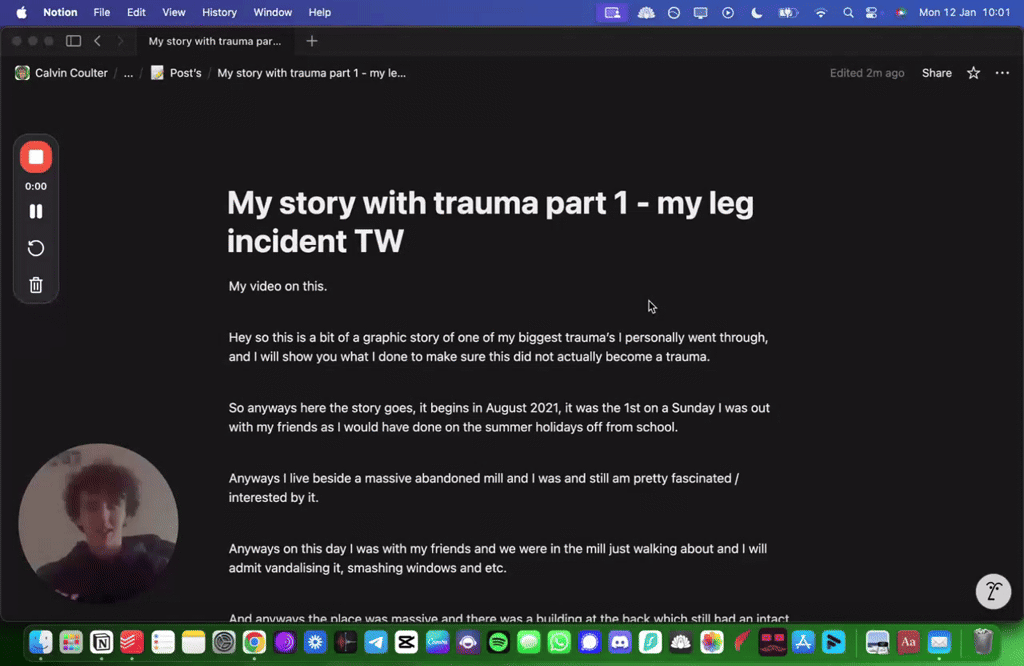Expand hidden breadcrumb pages via the ellipsis
1024x666 pixels.
[x=127, y=72]
